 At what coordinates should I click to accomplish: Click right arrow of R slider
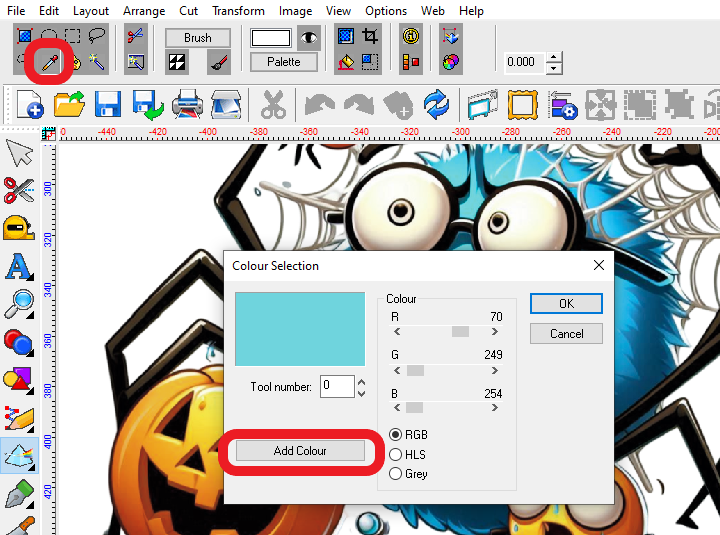[x=495, y=332]
